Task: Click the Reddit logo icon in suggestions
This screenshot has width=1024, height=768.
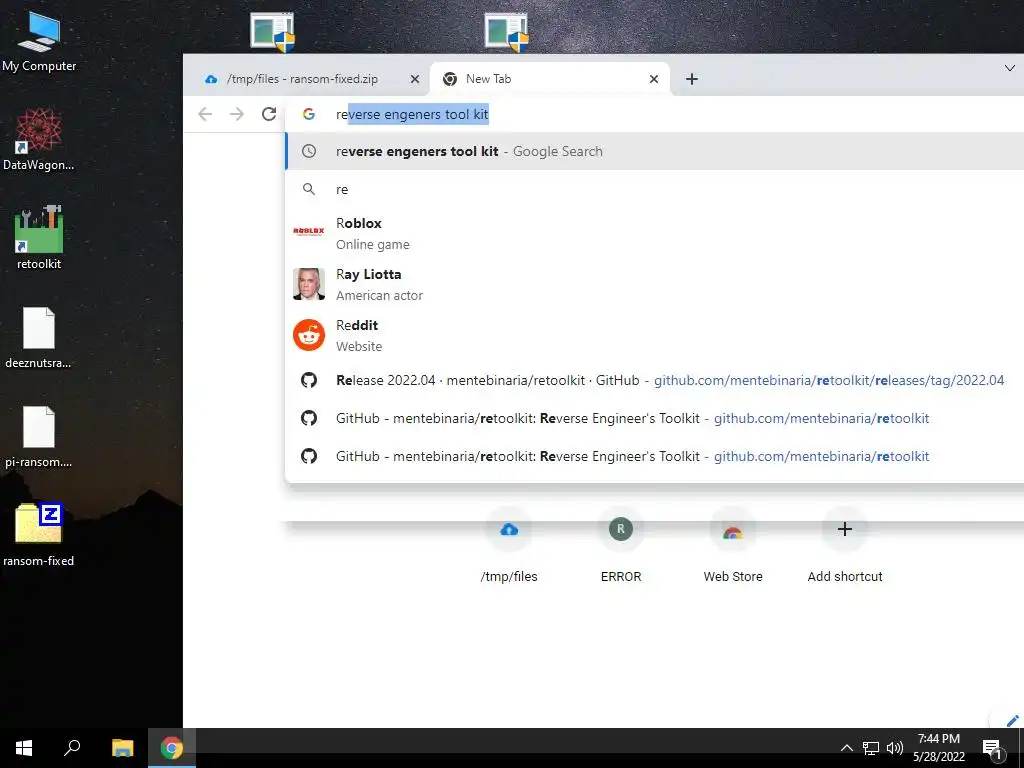Action: coord(309,335)
